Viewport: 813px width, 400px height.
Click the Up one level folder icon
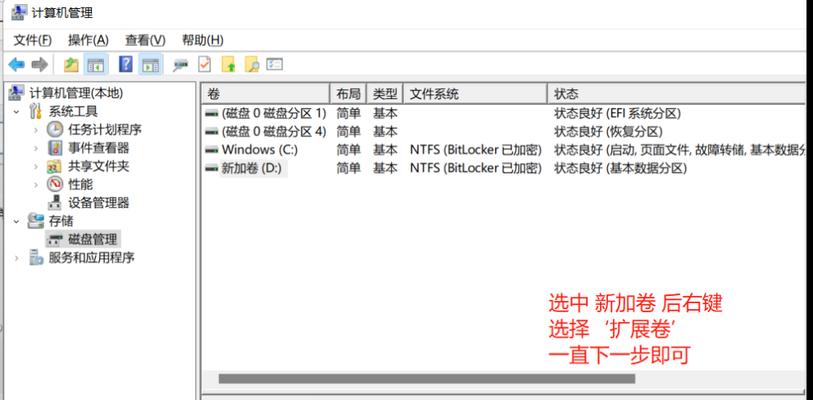coord(71,65)
